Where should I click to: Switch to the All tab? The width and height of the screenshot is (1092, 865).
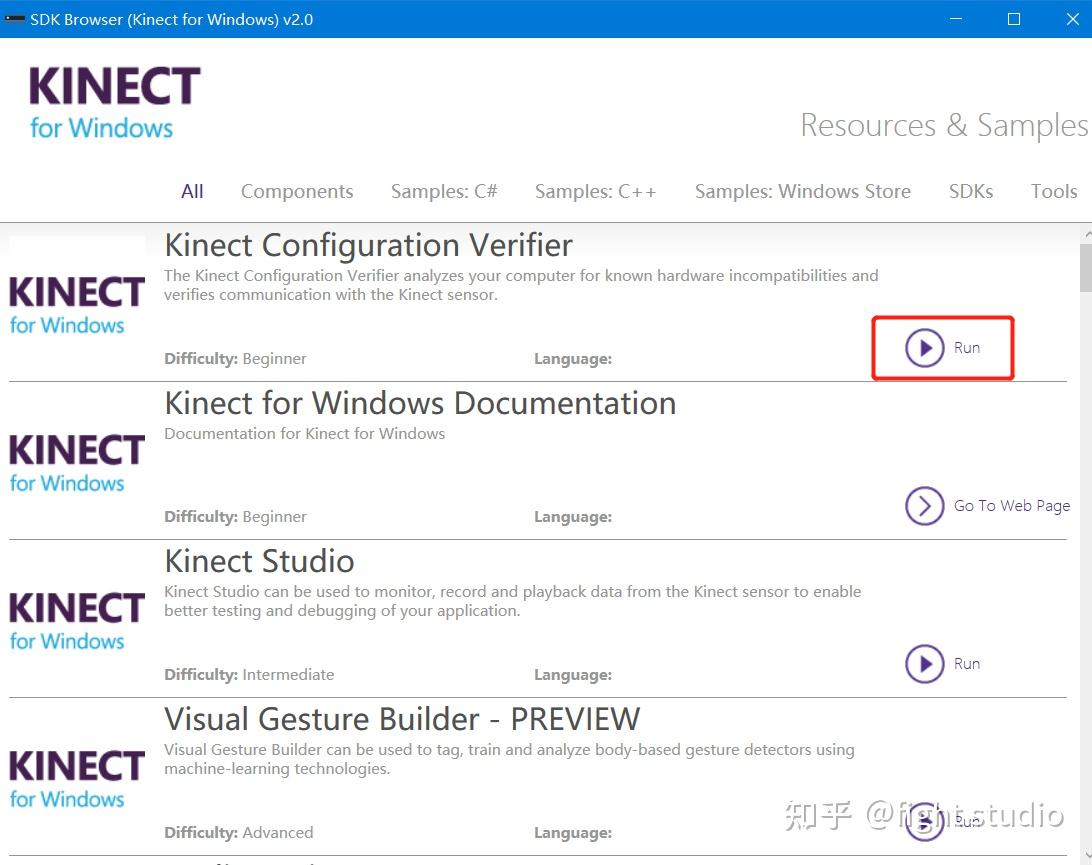click(x=192, y=191)
